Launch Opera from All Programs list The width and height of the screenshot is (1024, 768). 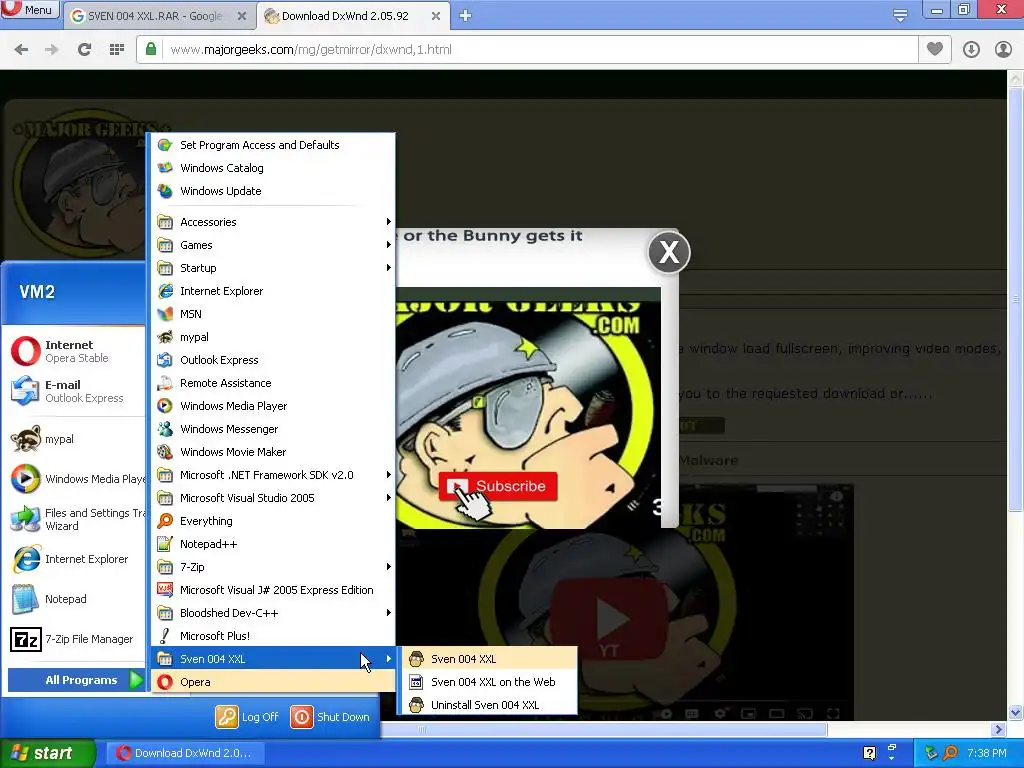point(273,682)
